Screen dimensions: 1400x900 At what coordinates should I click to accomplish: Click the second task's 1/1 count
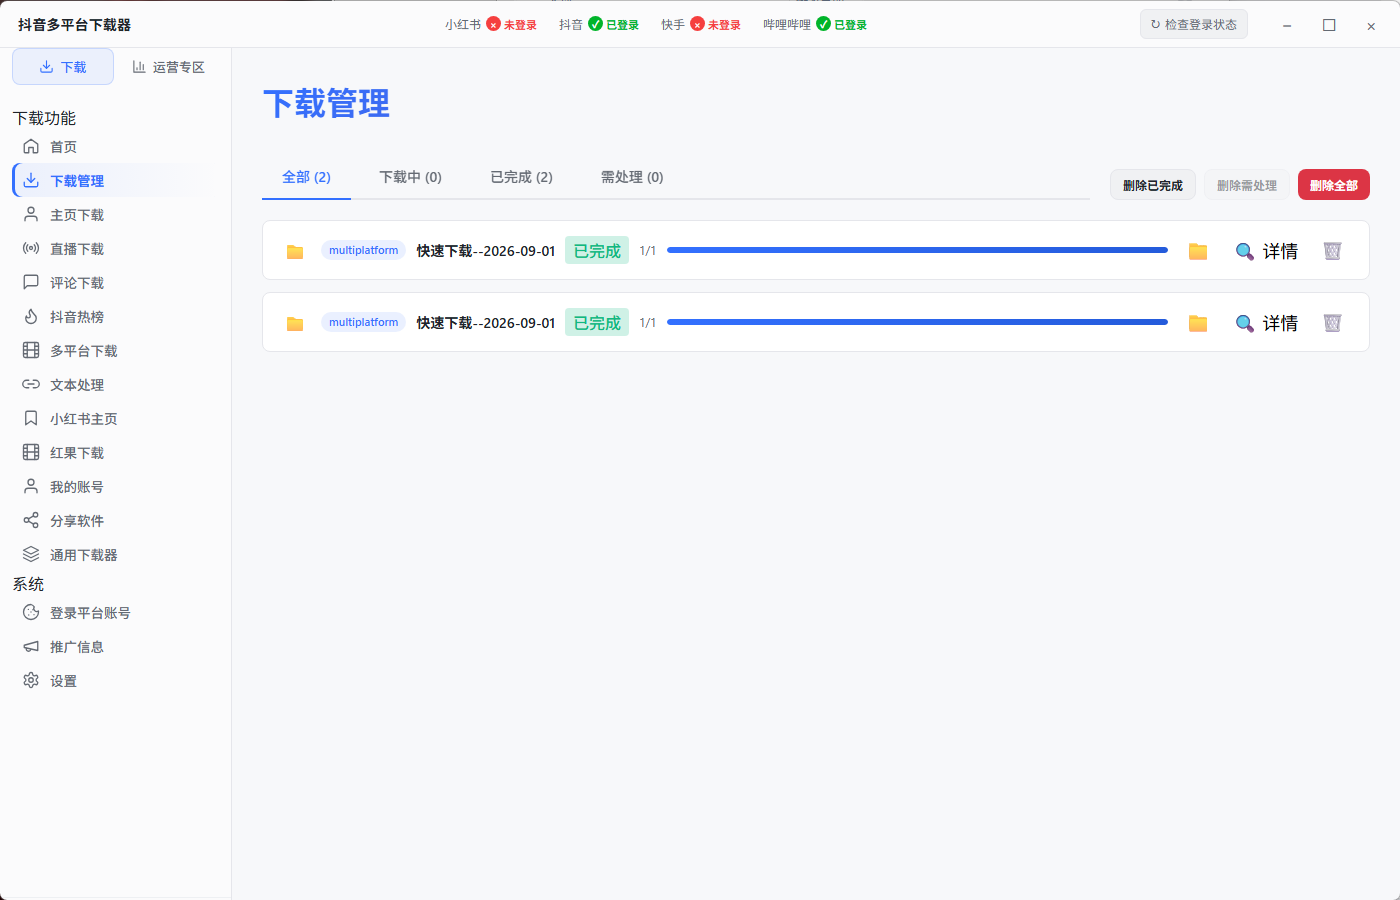pos(648,323)
